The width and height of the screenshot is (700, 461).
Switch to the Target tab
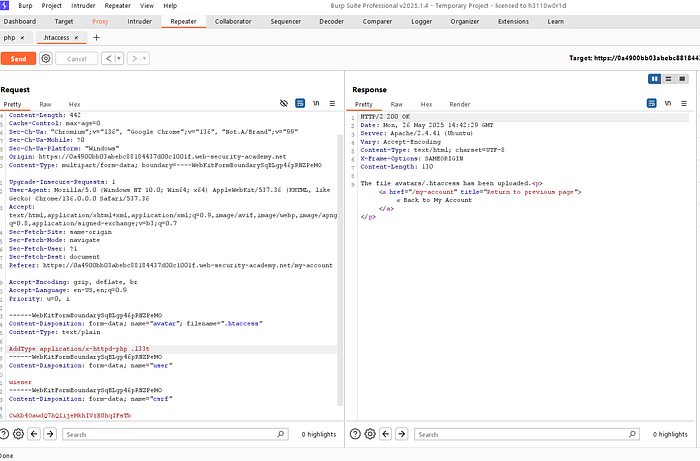pos(64,21)
